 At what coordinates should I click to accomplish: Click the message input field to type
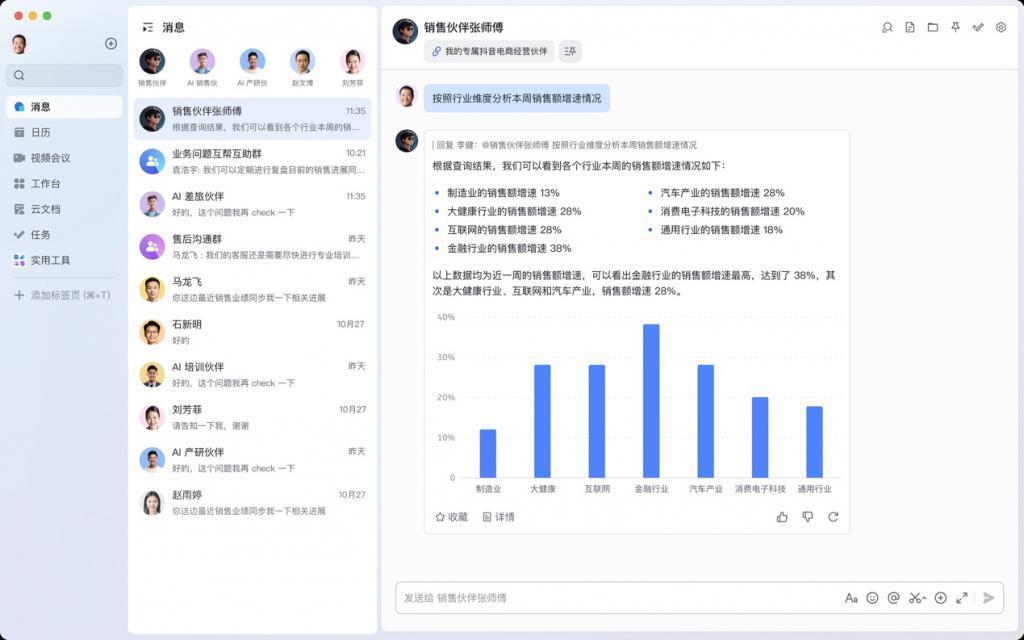600,597
